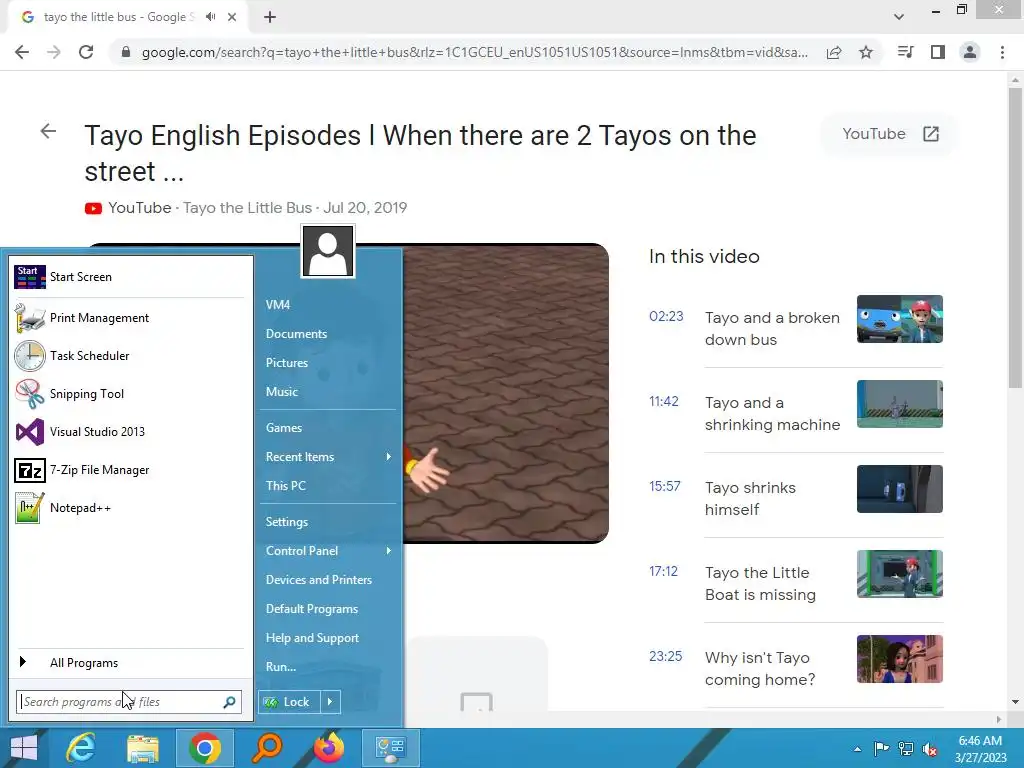Switch to Chrome on the taskbar

(x=204, y=748)
